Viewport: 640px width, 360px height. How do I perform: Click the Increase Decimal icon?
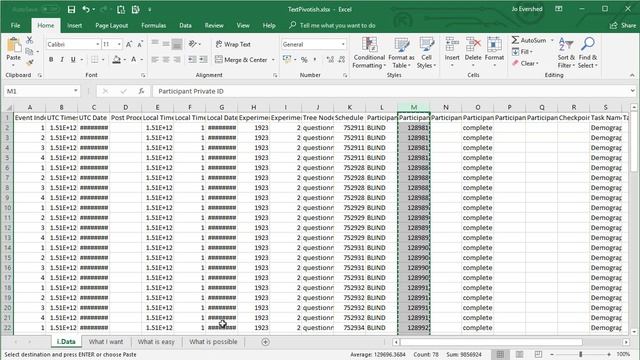pos(330,60)
